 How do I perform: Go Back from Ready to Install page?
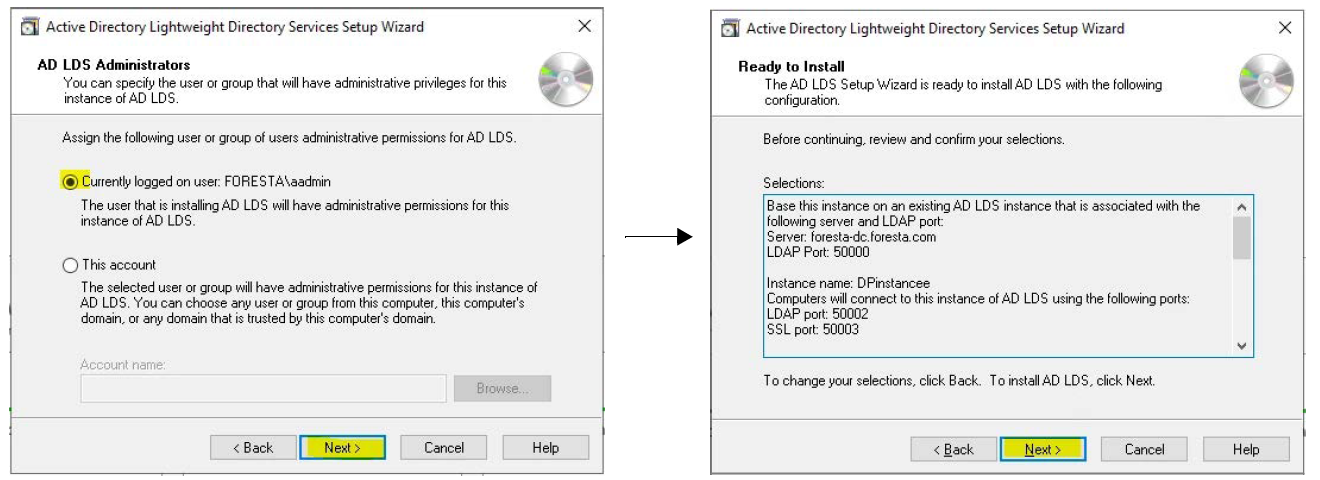tap(954, 450)
